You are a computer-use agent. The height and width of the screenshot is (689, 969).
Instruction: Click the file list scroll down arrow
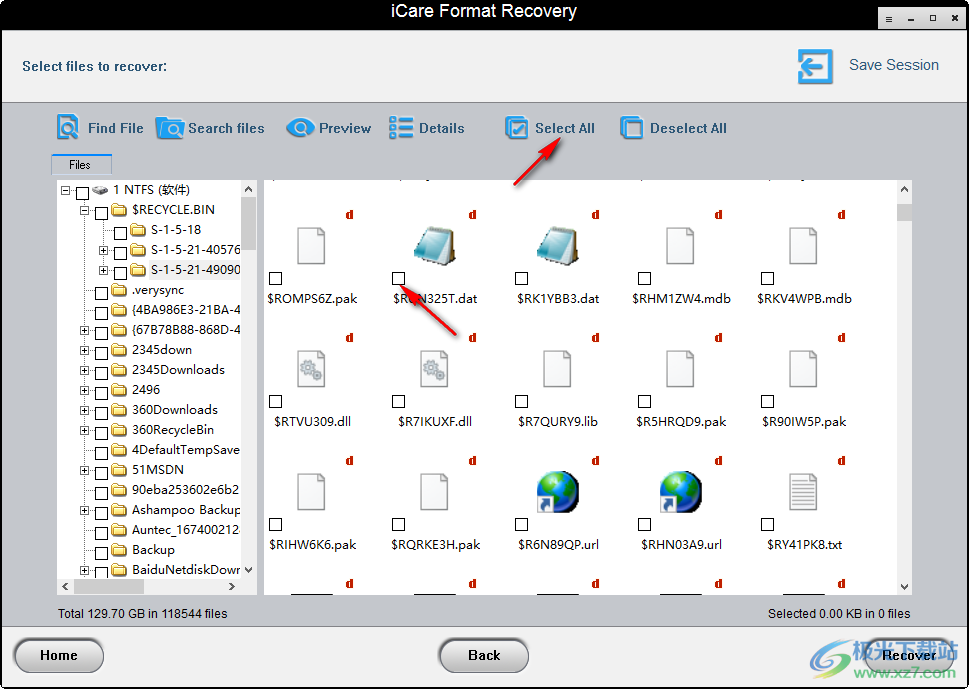(904, 587)
